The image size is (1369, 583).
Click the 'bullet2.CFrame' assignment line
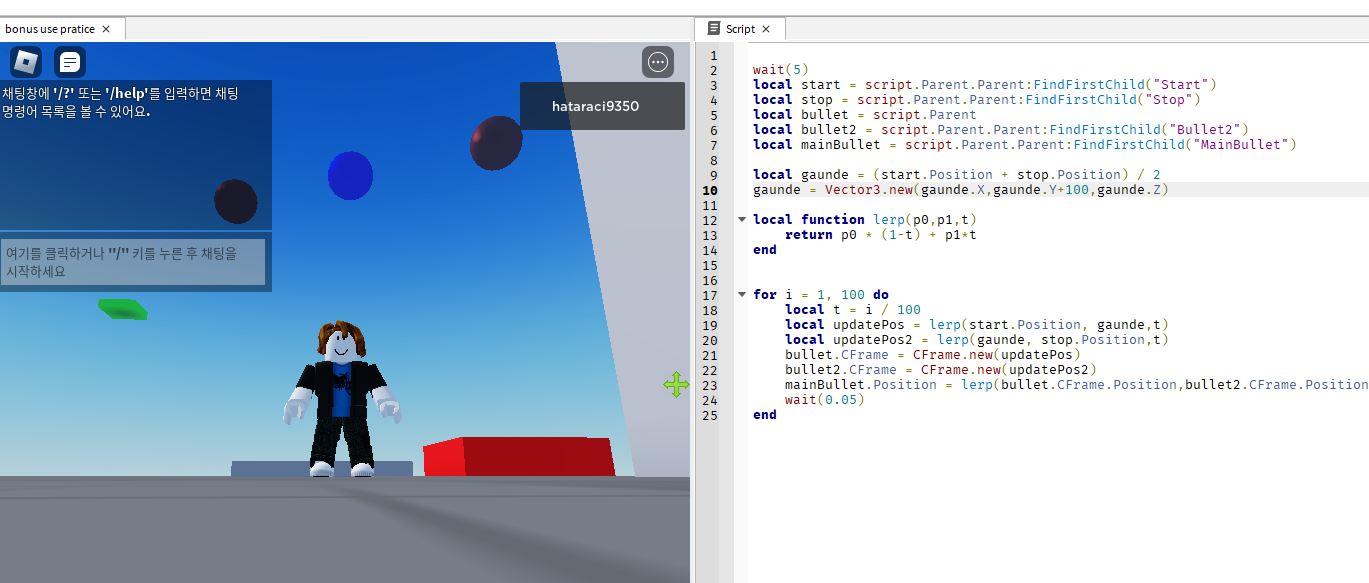(941, 370)
